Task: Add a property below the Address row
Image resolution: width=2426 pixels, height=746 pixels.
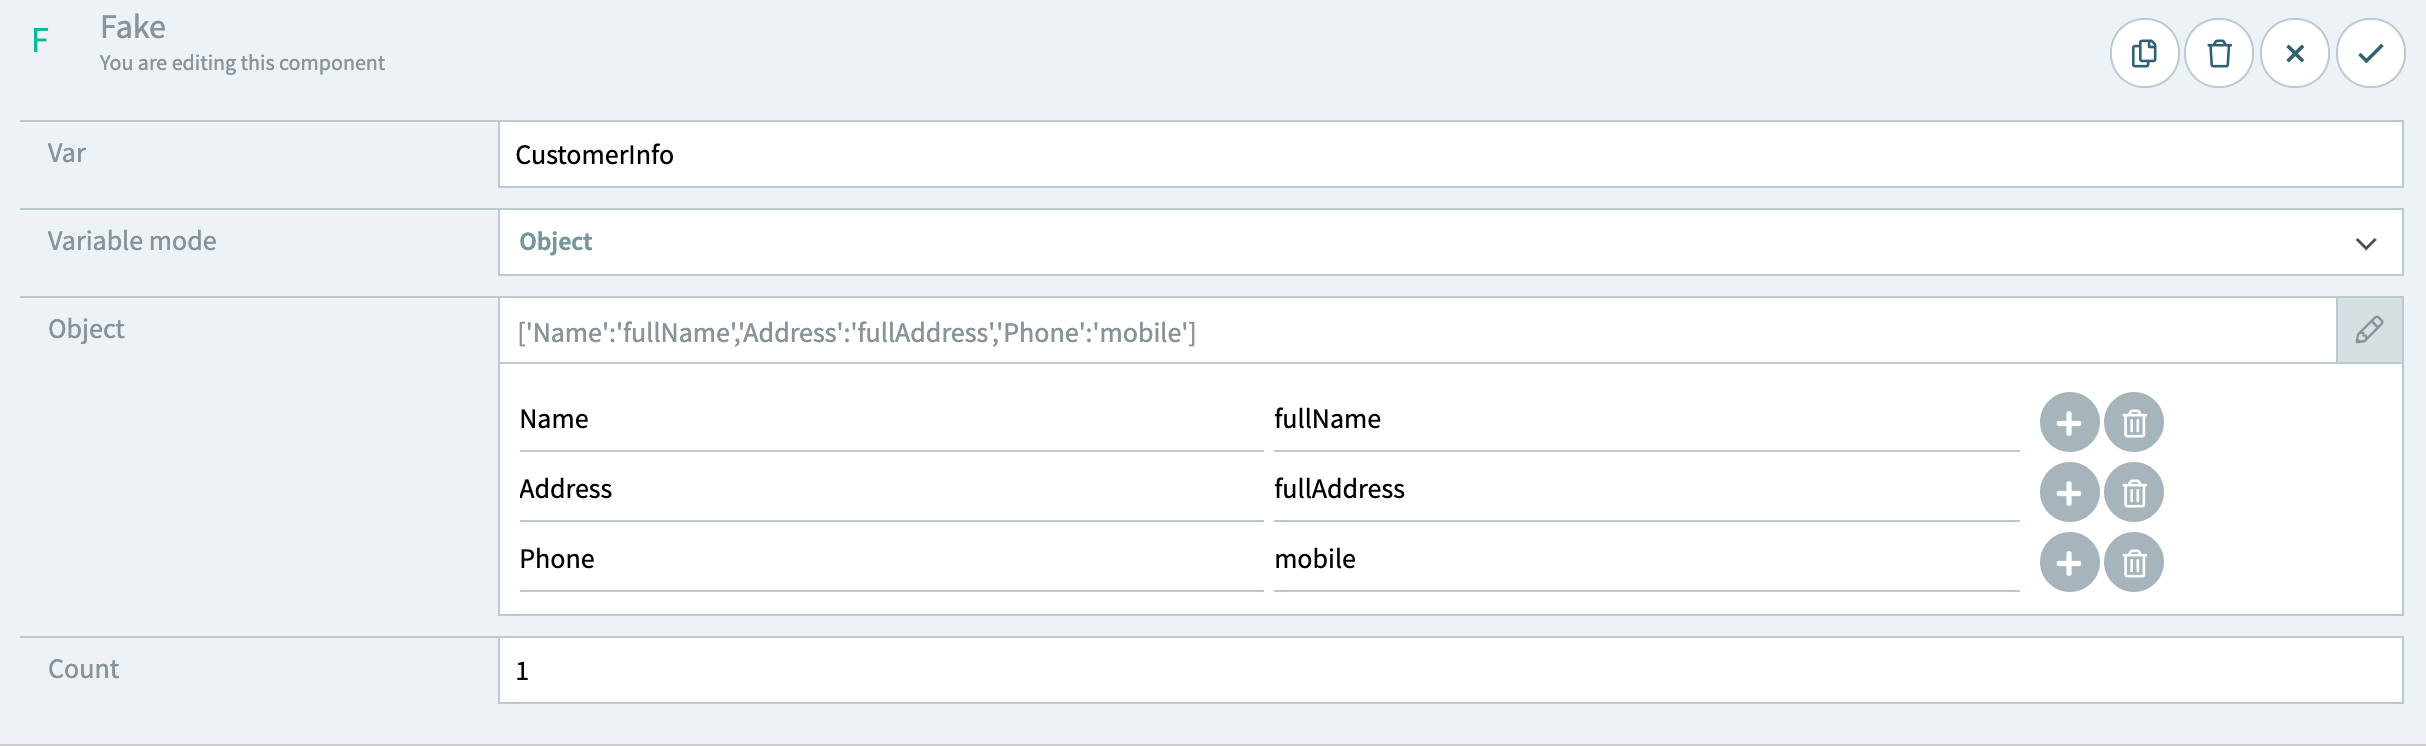Action: pos(2069,492)
